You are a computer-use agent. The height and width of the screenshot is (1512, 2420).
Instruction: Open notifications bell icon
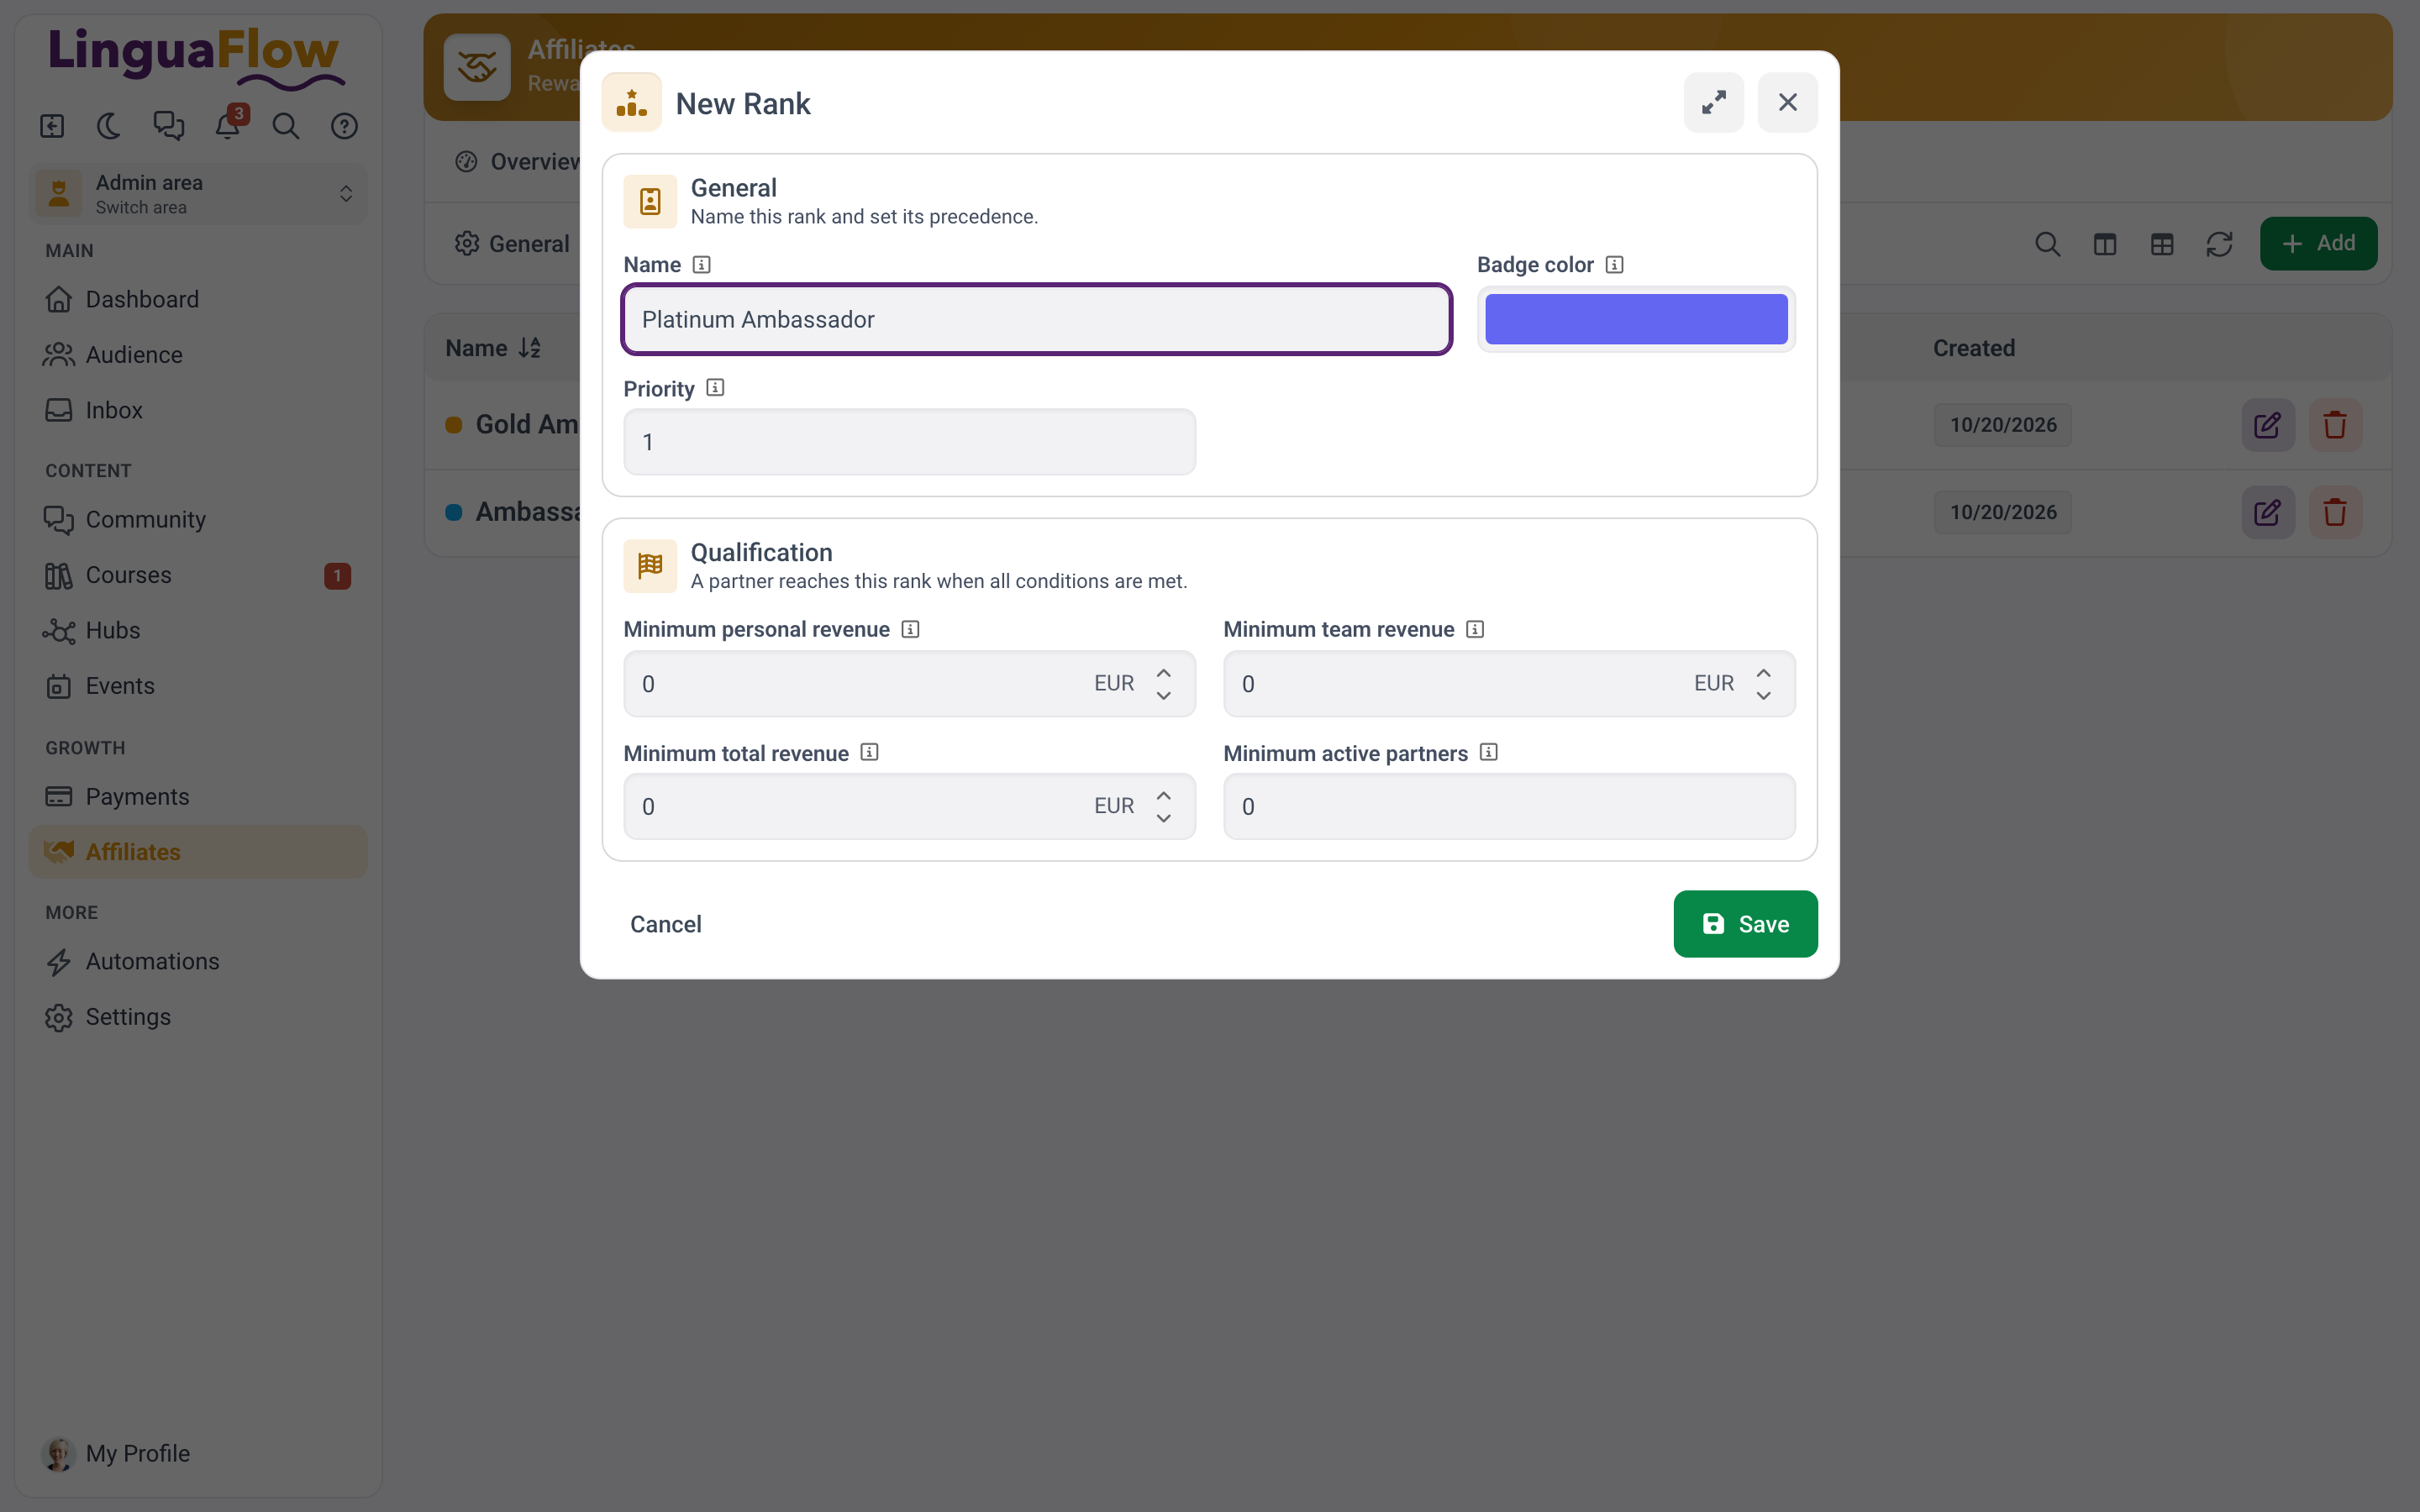pos(228,126)
